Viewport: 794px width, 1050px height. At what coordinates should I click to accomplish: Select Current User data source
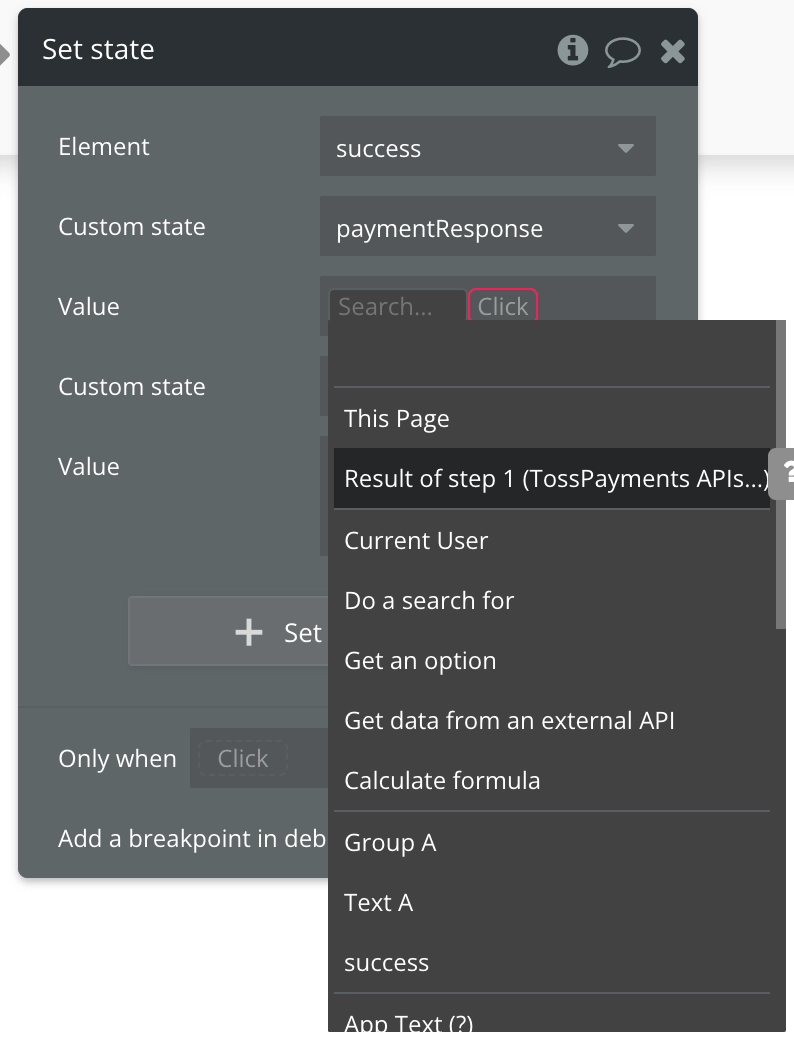(x=416, y=541)
